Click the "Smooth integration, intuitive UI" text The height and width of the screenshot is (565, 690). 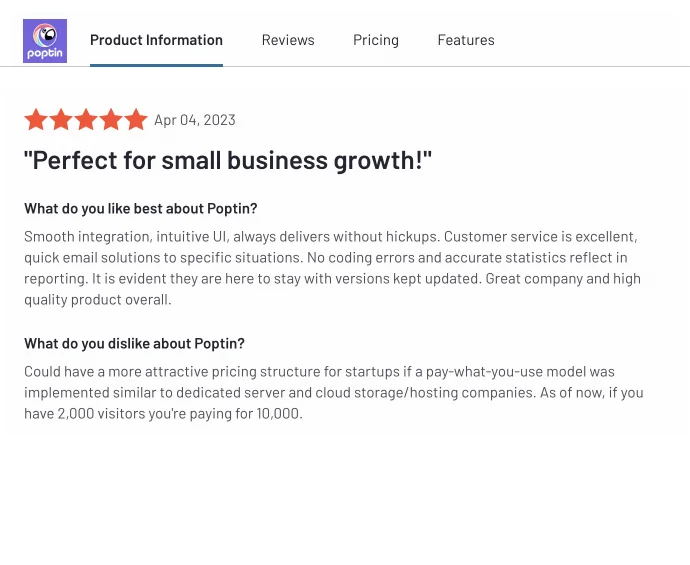tap(130, 236)
